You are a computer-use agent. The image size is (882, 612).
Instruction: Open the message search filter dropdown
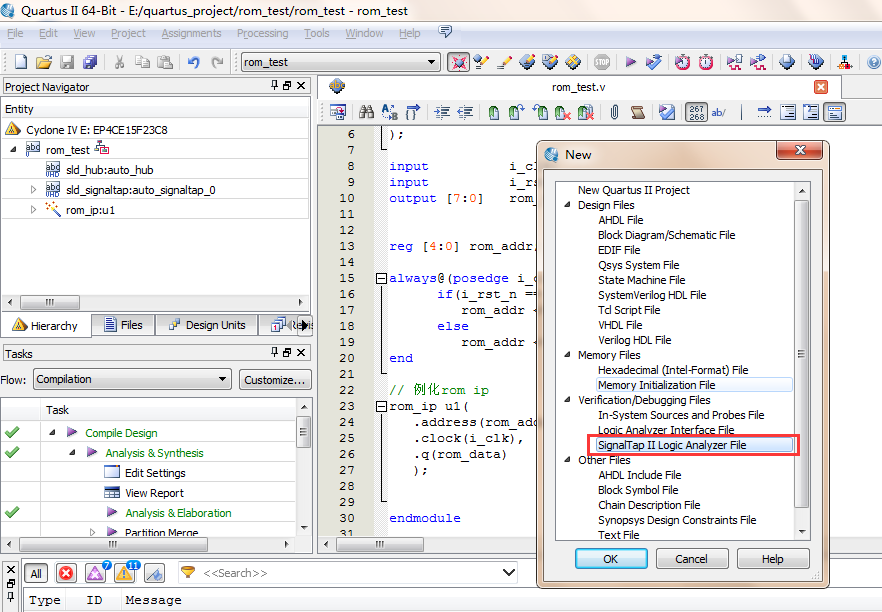pos(508,573)
